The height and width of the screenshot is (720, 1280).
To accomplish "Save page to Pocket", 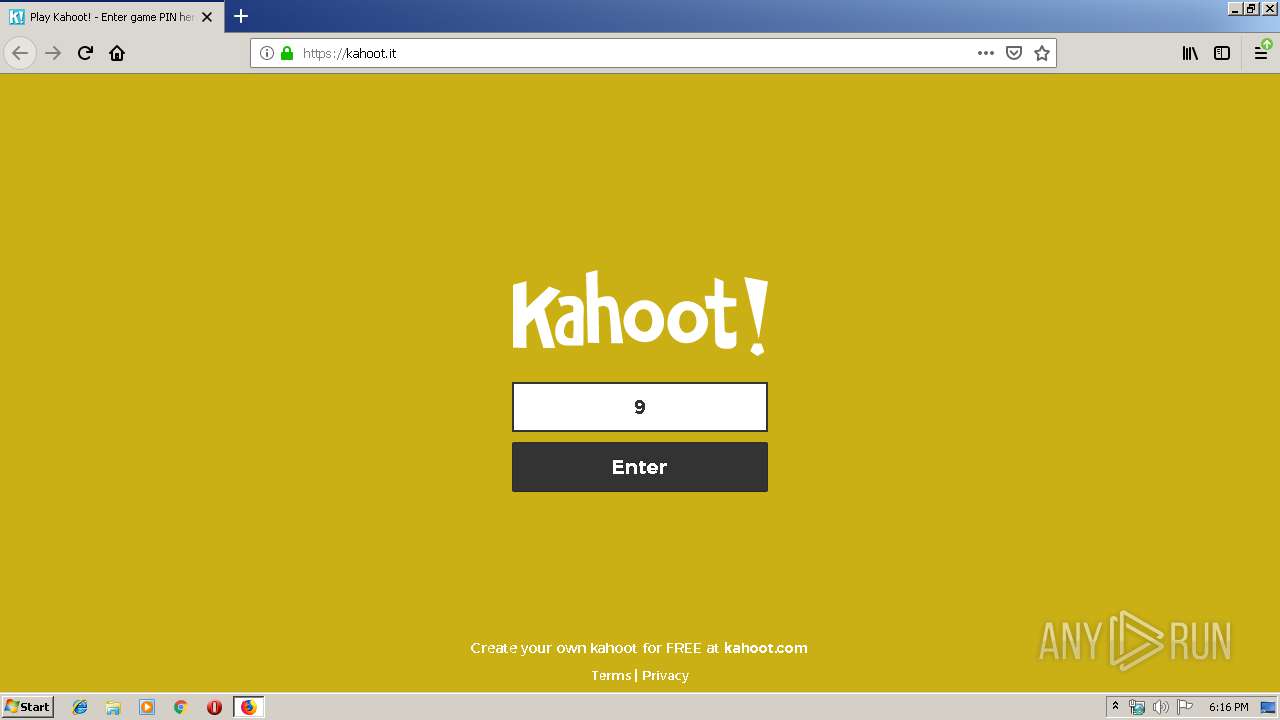I will pos(1014,53).
